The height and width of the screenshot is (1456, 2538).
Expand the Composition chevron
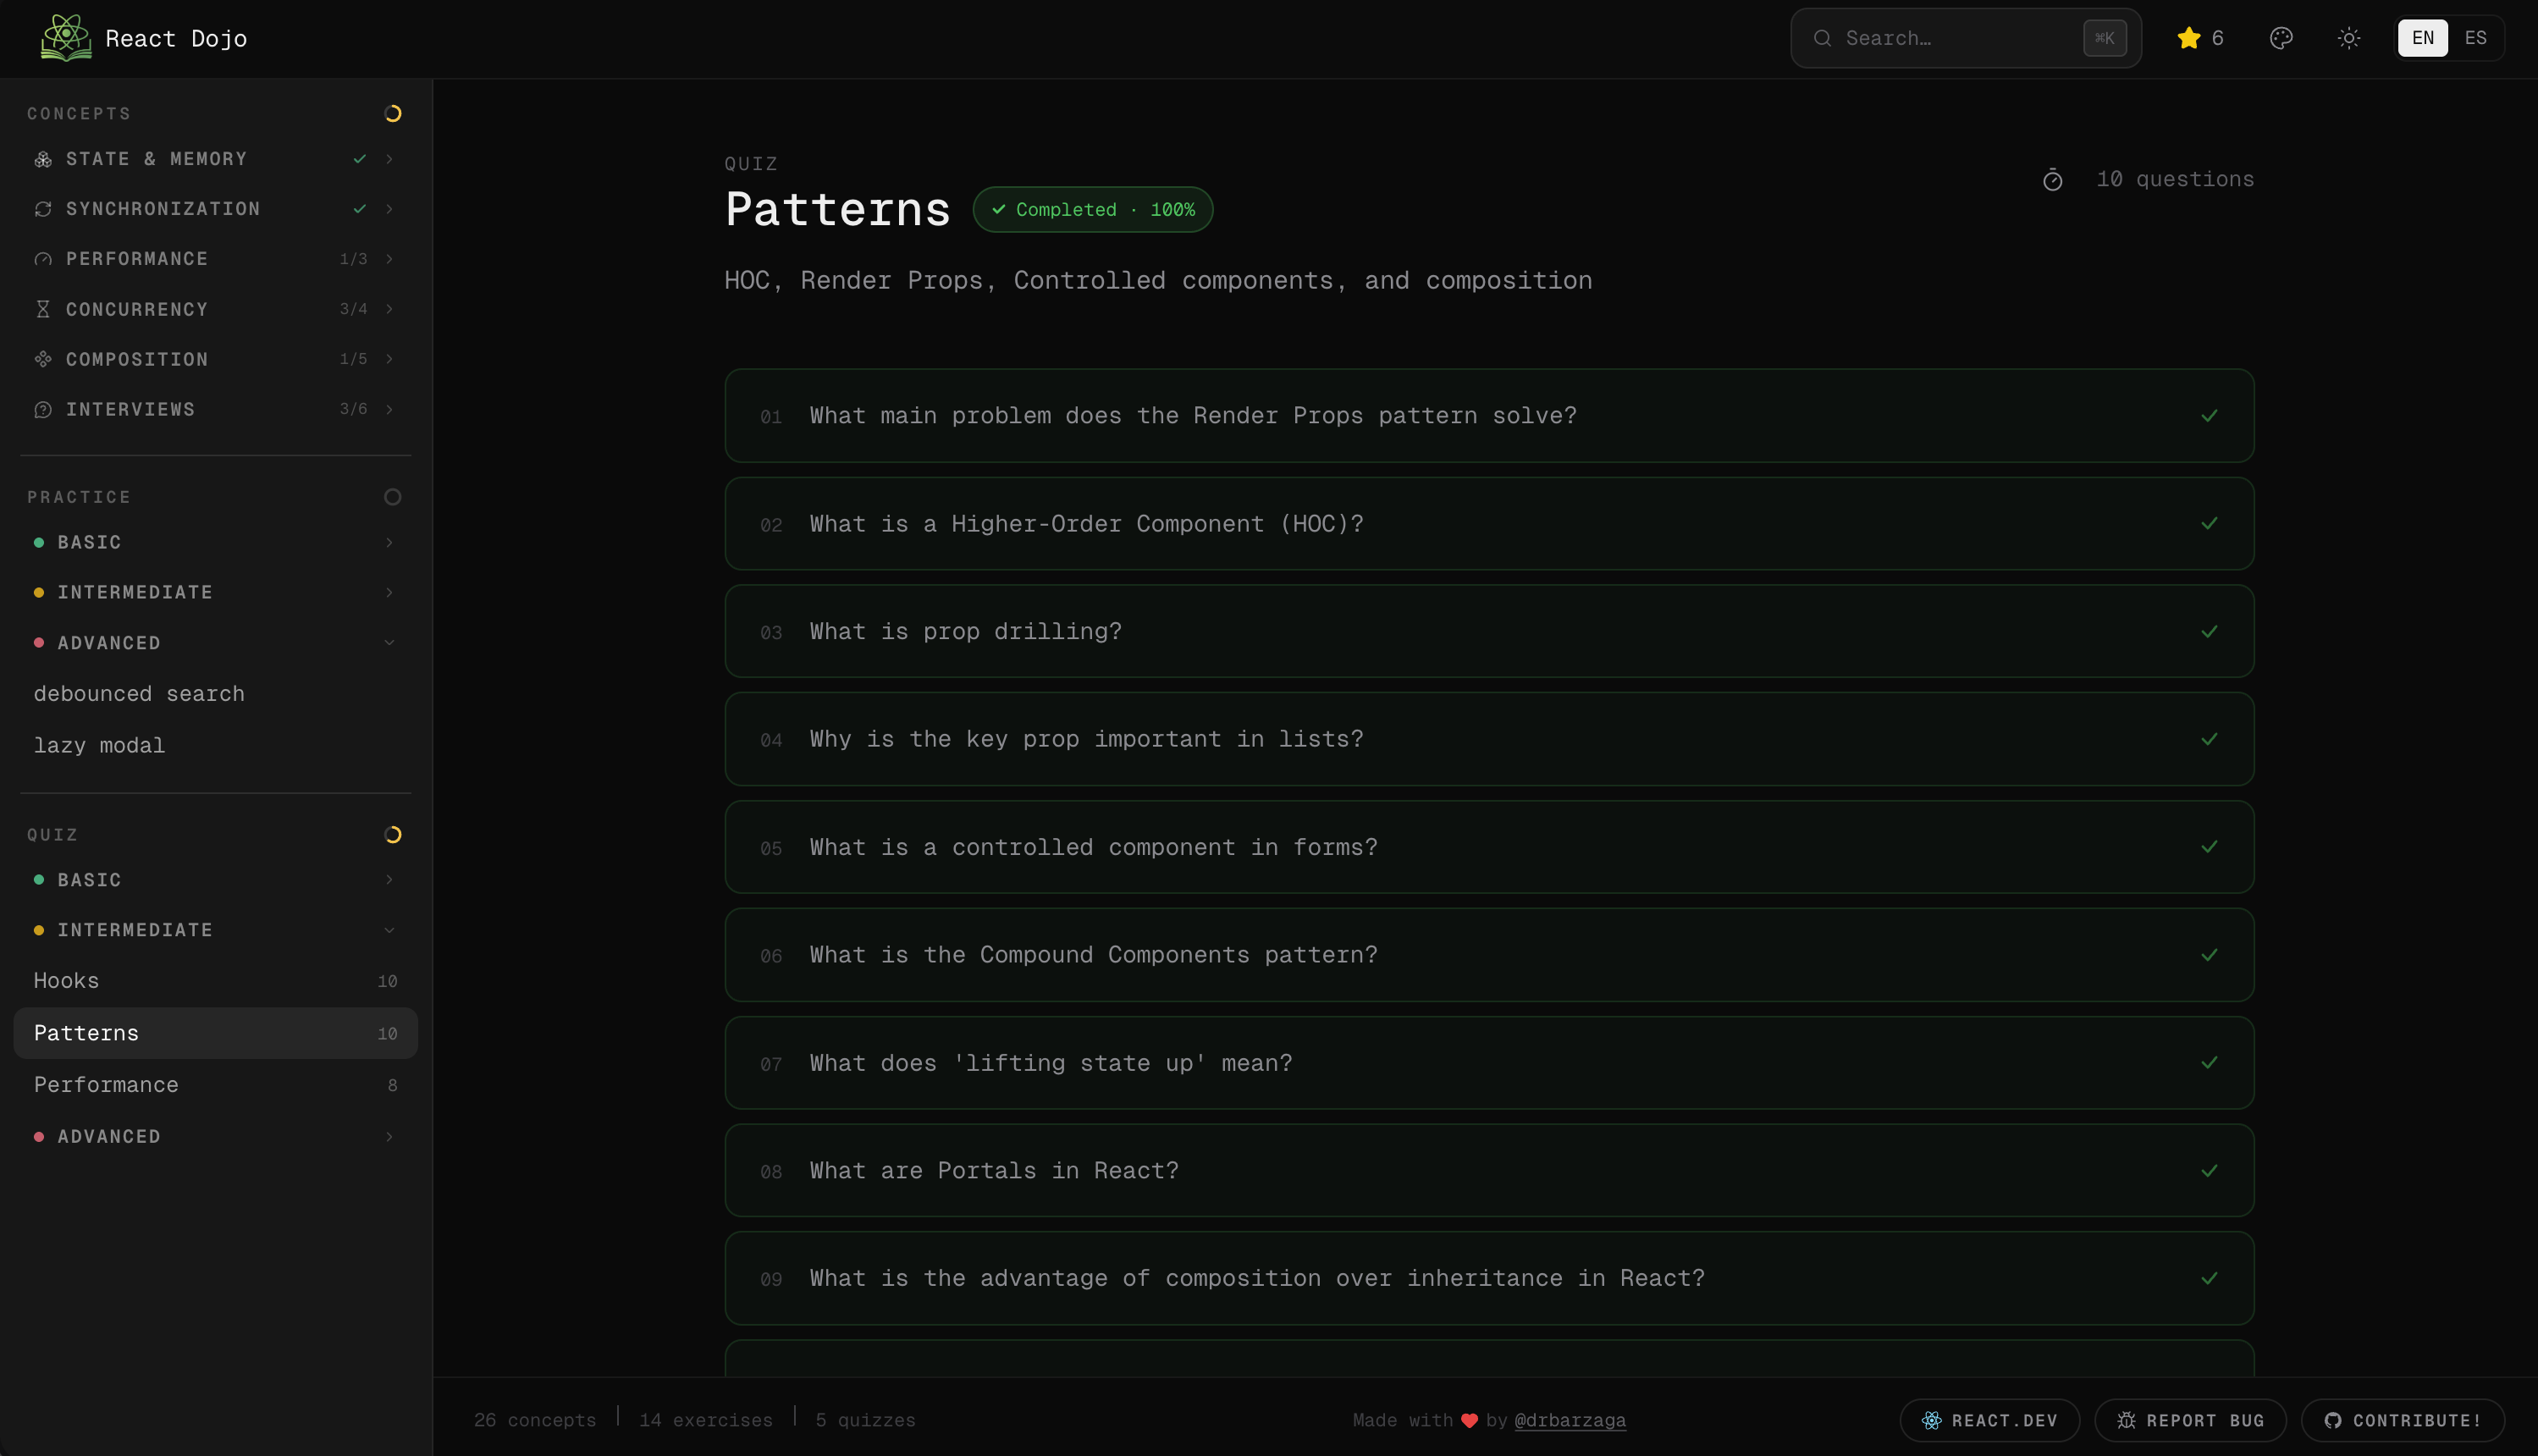point(389,359)
